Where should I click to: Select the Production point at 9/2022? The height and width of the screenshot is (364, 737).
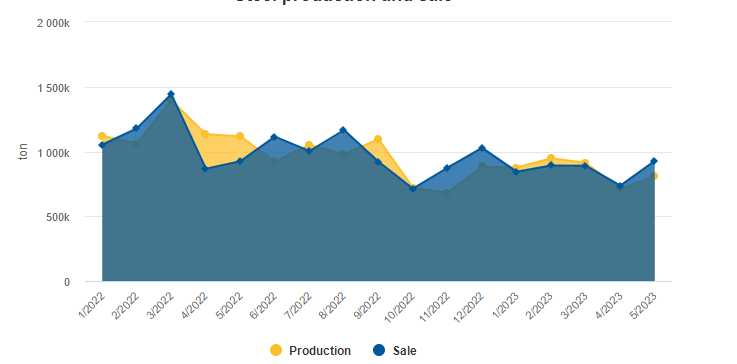click(378, 139)
